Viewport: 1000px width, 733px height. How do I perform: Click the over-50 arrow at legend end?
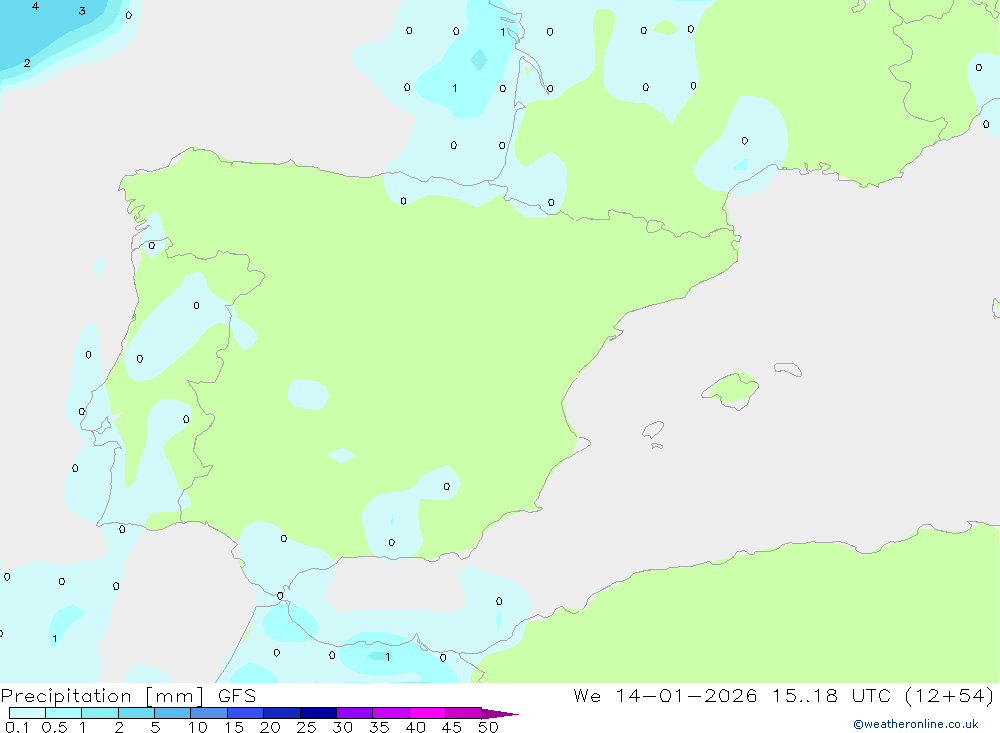coord(499,714)
